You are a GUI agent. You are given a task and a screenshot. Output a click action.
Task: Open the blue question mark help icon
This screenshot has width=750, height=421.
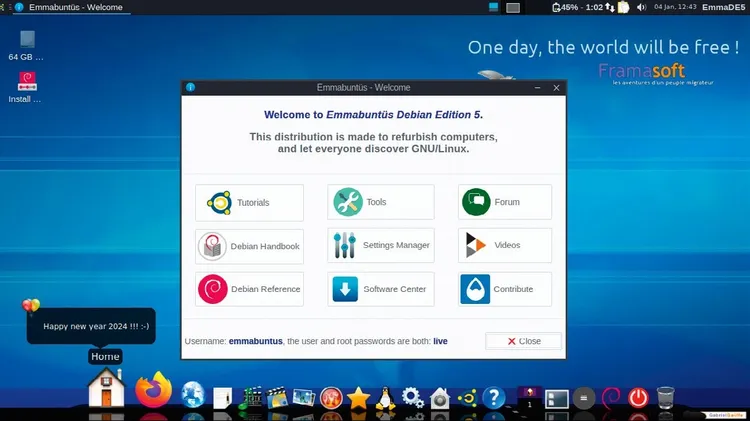(x=494, y=398)
